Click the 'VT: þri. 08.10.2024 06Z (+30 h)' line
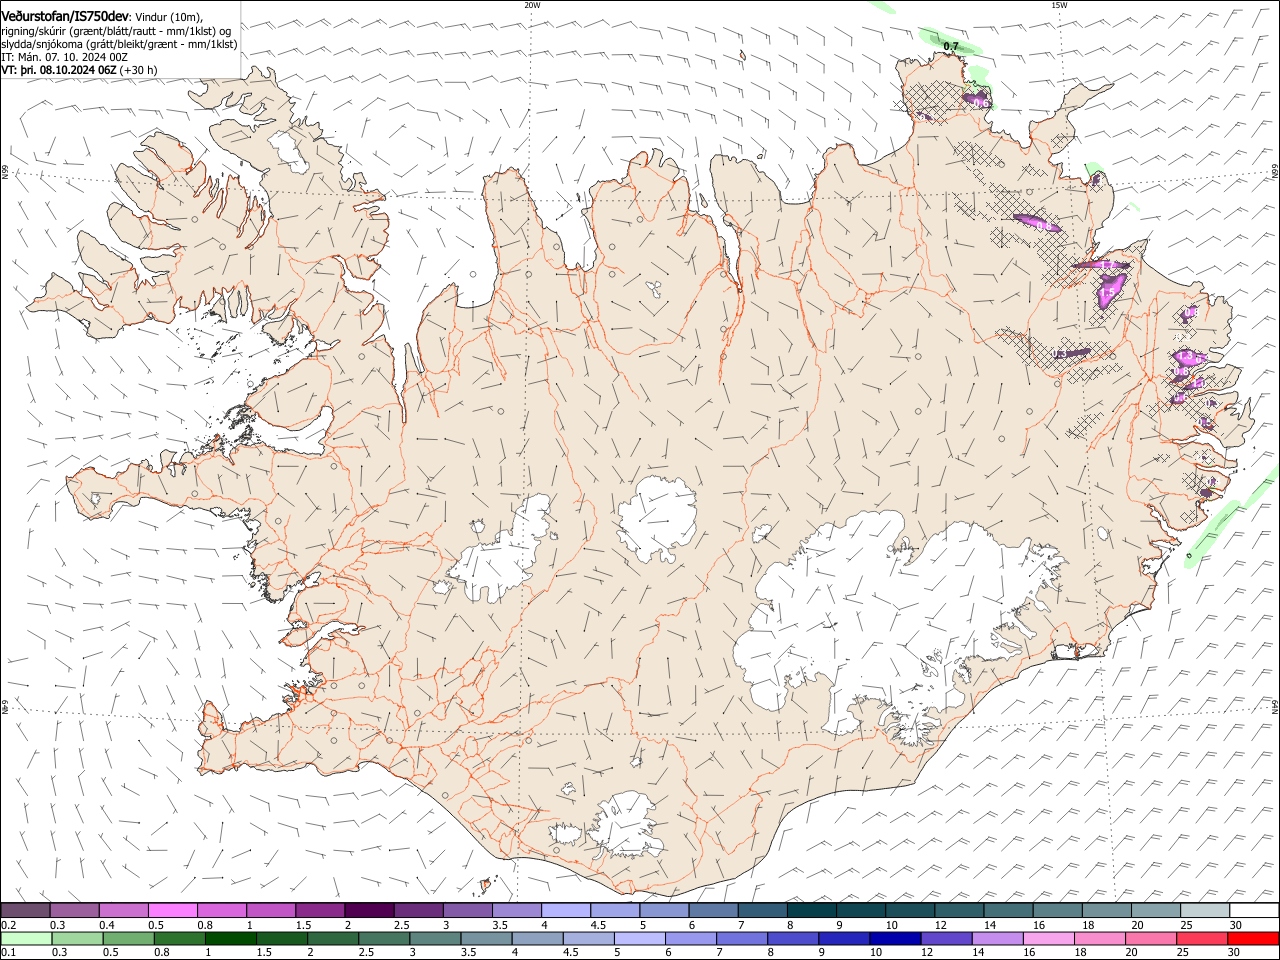Viewport: 1280px width, 960px height. (x=79, y=70)
